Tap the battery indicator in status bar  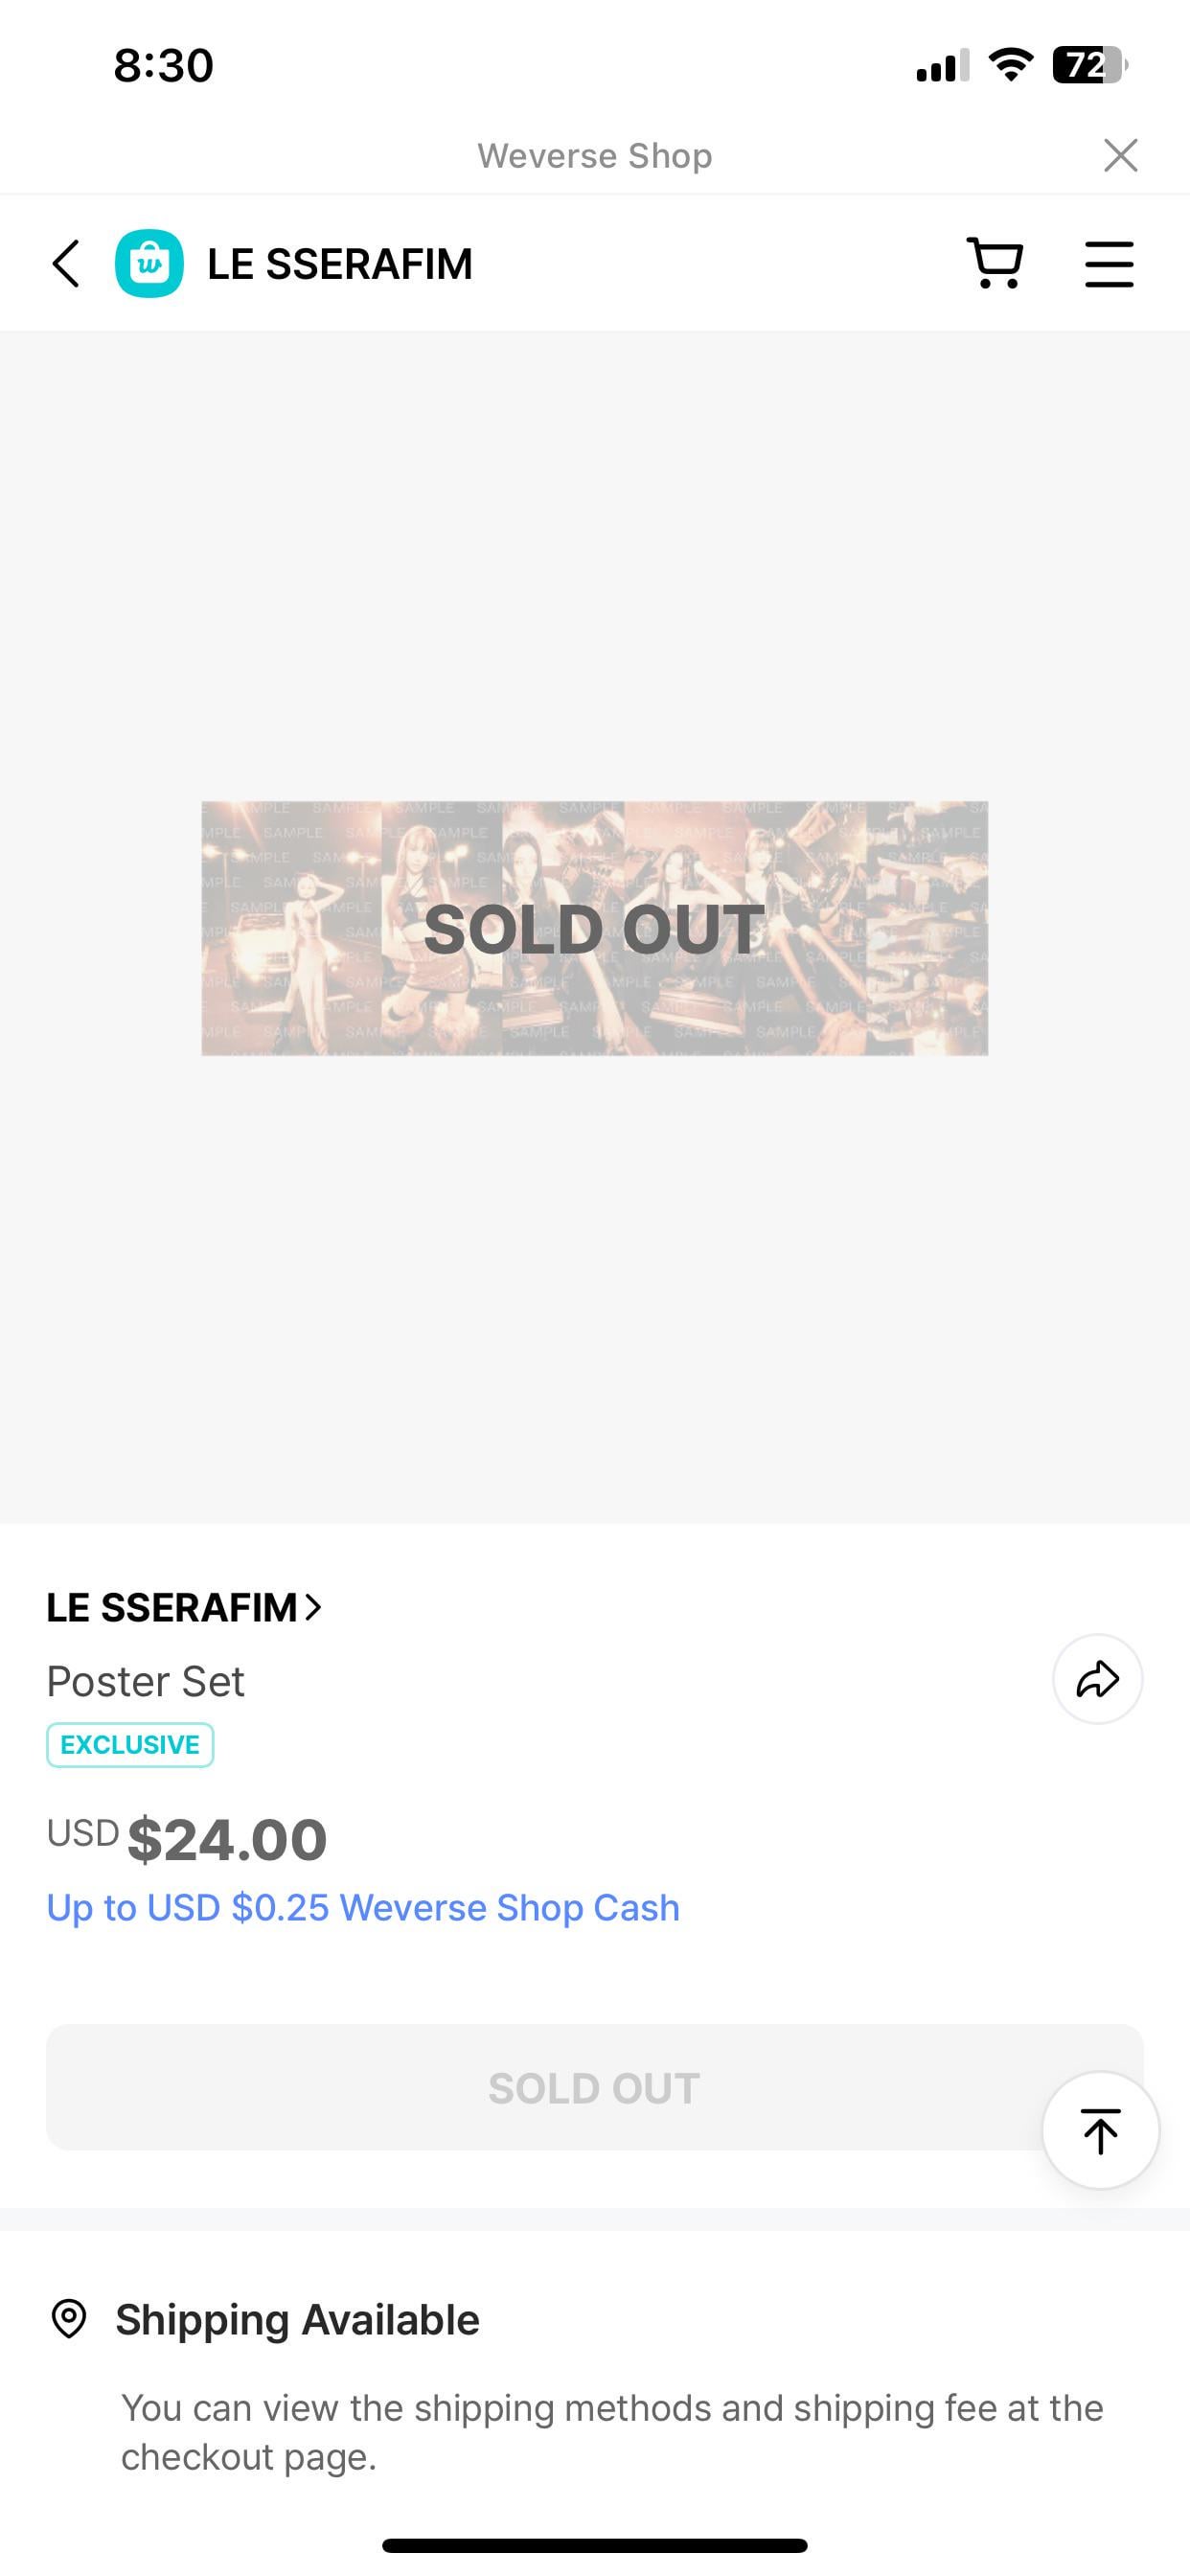tap(1088, 66)
